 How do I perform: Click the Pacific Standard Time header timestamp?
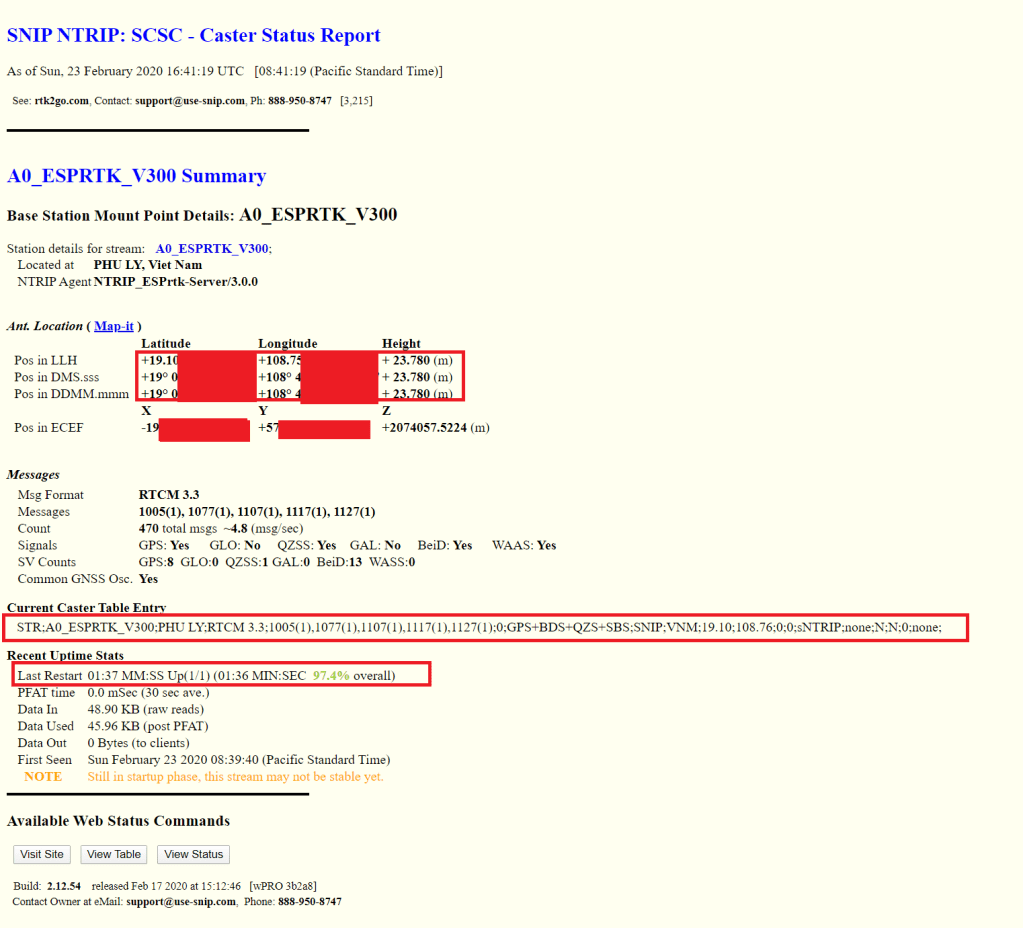tap(350, 70)
